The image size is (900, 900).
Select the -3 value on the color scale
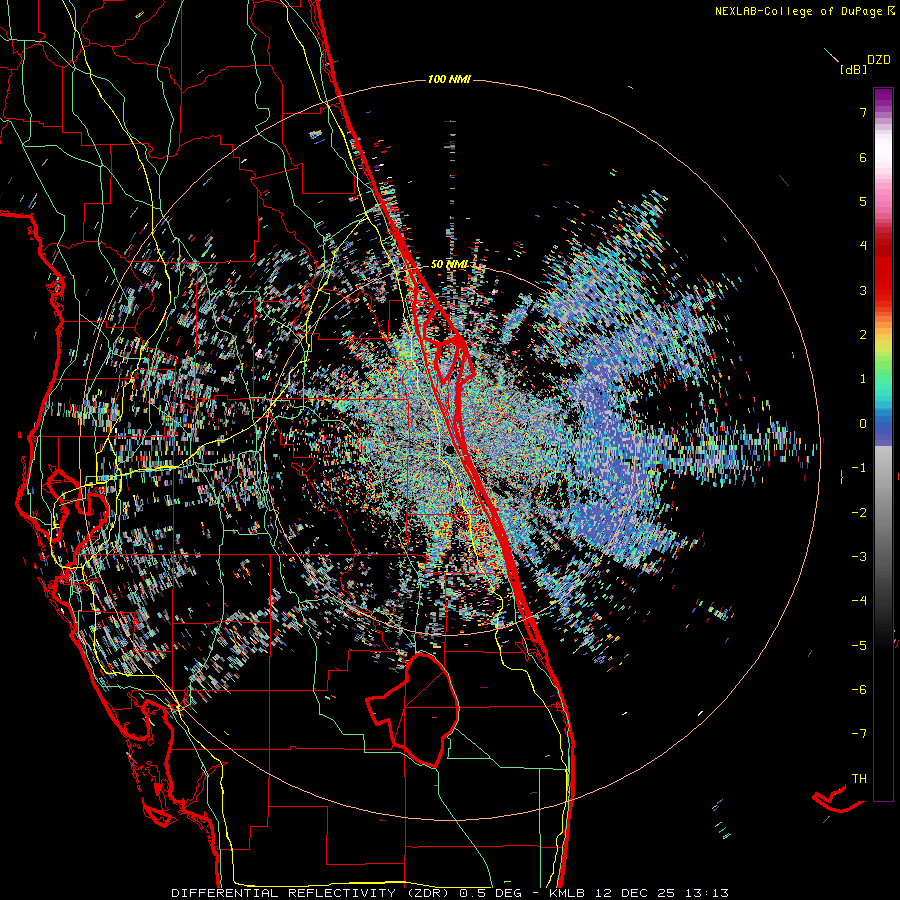click(859, 557)
